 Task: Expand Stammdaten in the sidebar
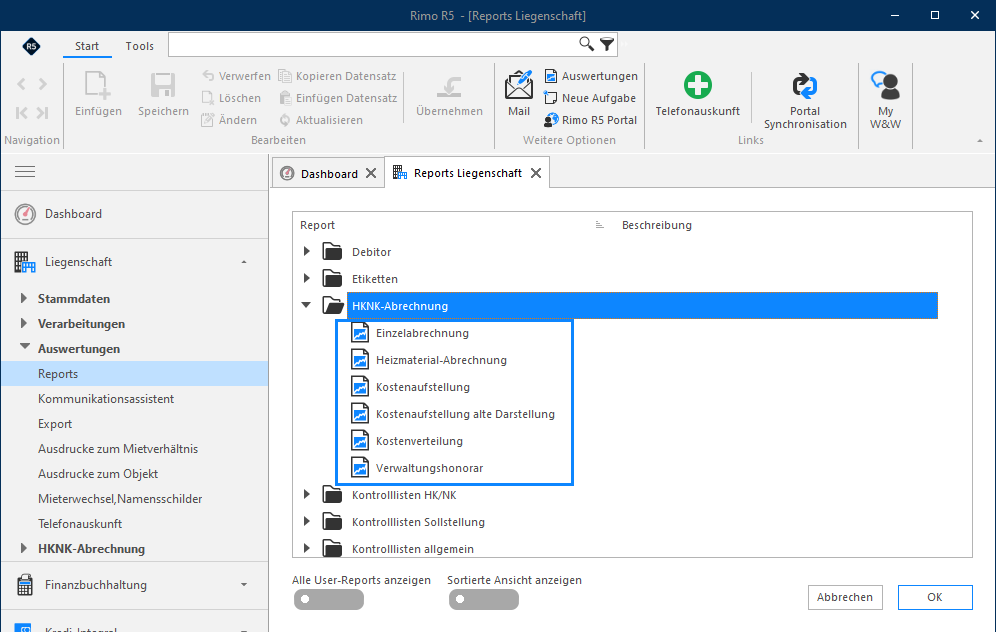click(24, 298)
